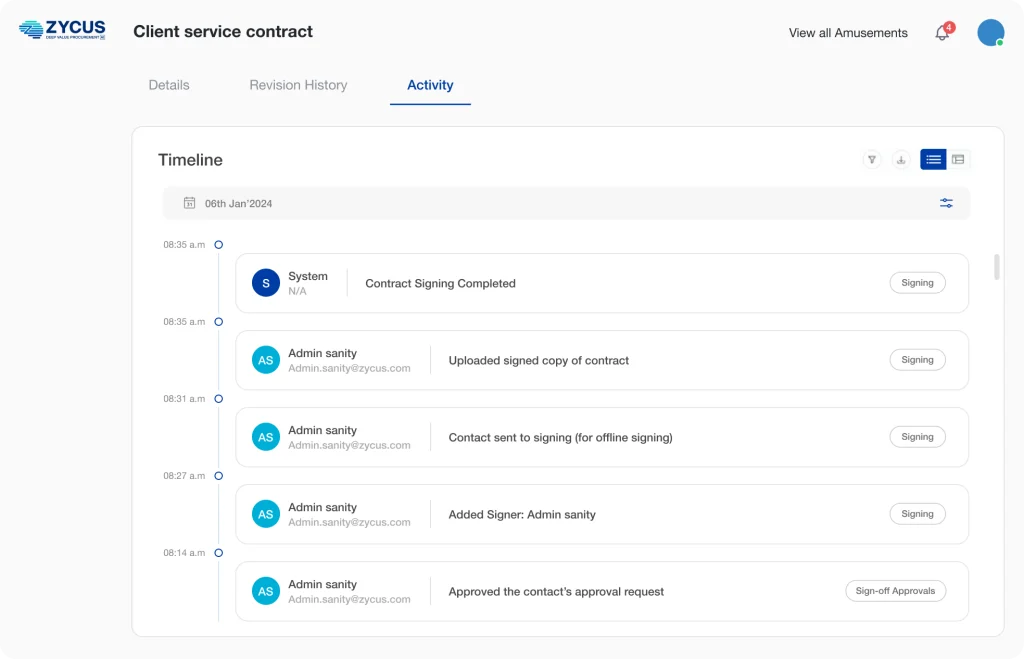This screenshot has width=1024, height=659.
Task: Click Signing tag on Contract Signing Completed
Action: click(917, 283)
